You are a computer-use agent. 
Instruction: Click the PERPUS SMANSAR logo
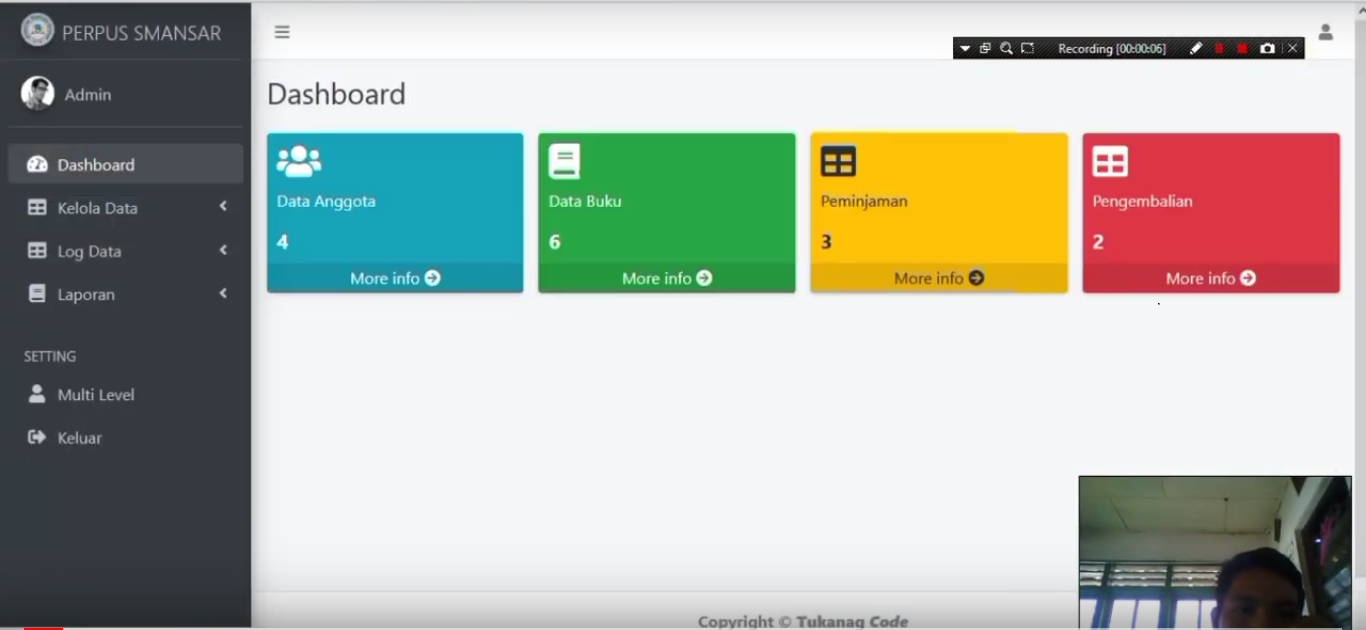click(38, 30)
